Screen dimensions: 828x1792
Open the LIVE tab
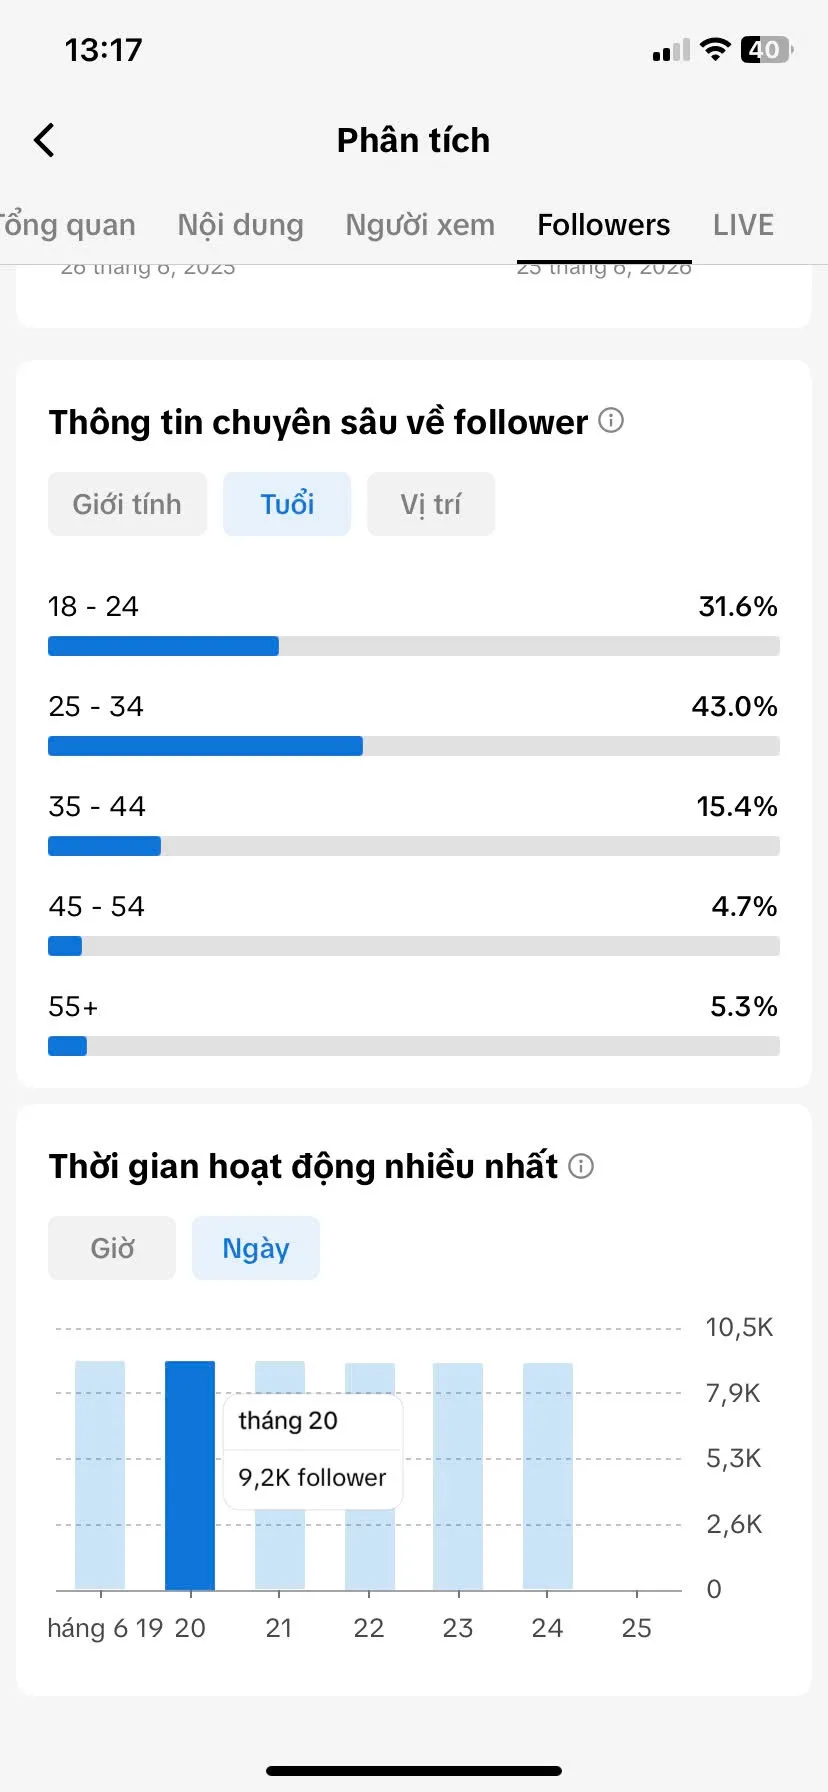(x=743, y=225)
